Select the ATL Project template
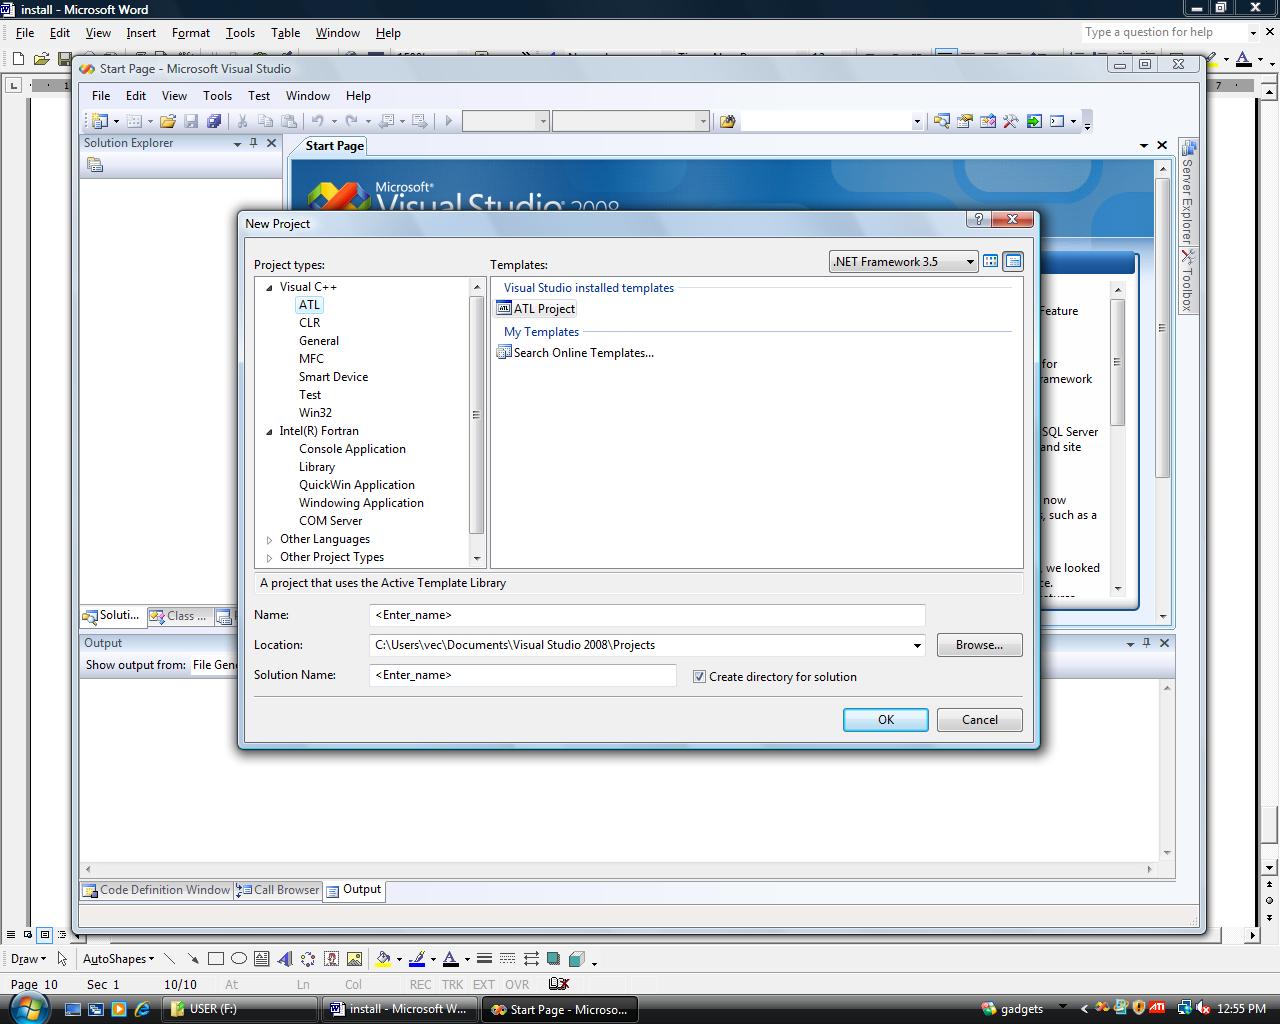 coord(536,309)
